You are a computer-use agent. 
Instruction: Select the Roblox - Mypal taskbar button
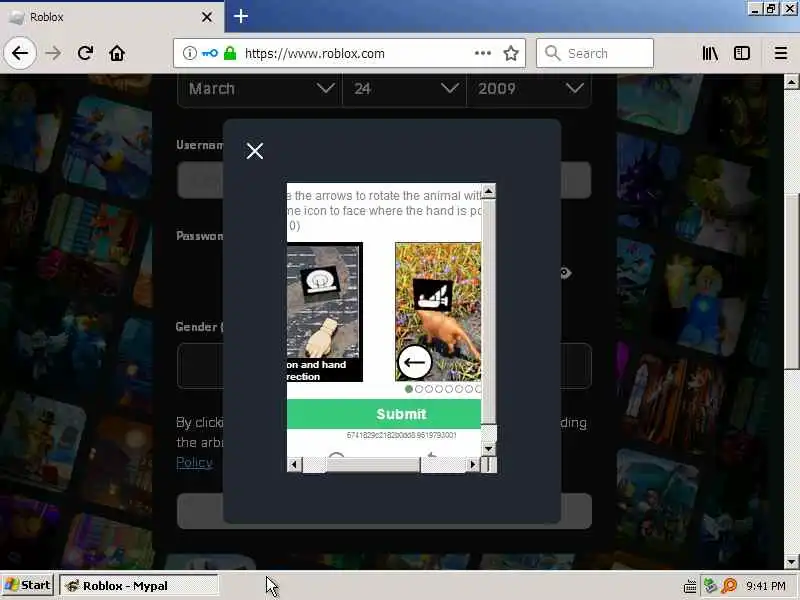click(x=139, y=585)
